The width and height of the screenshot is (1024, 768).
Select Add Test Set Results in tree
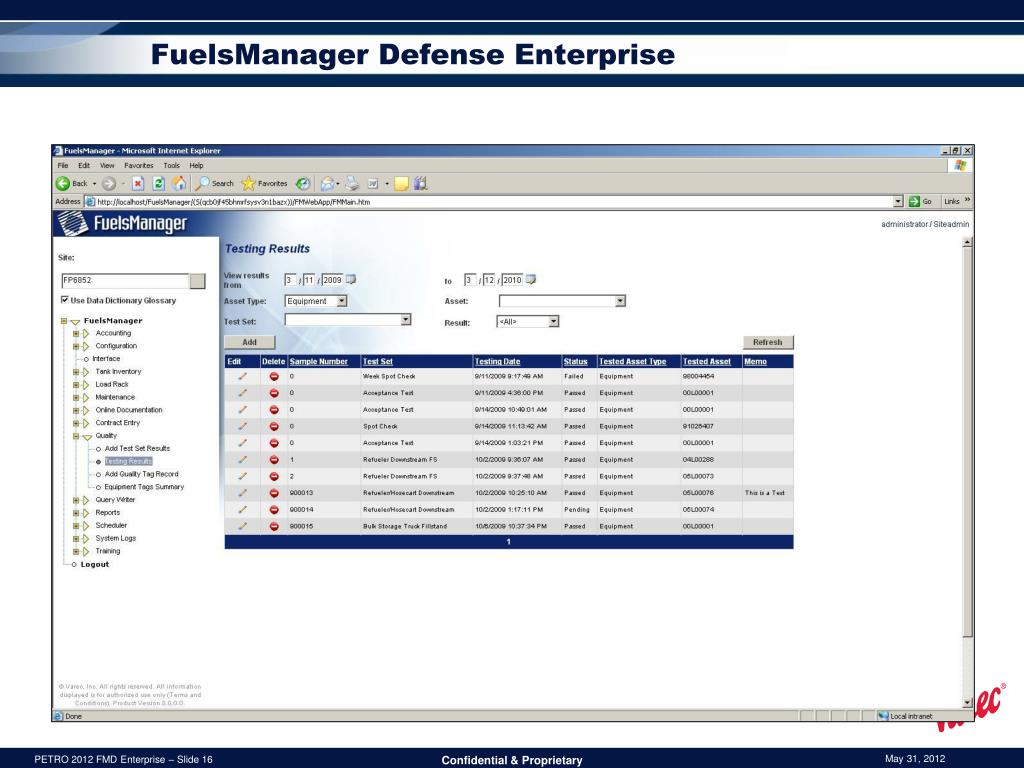137,449
